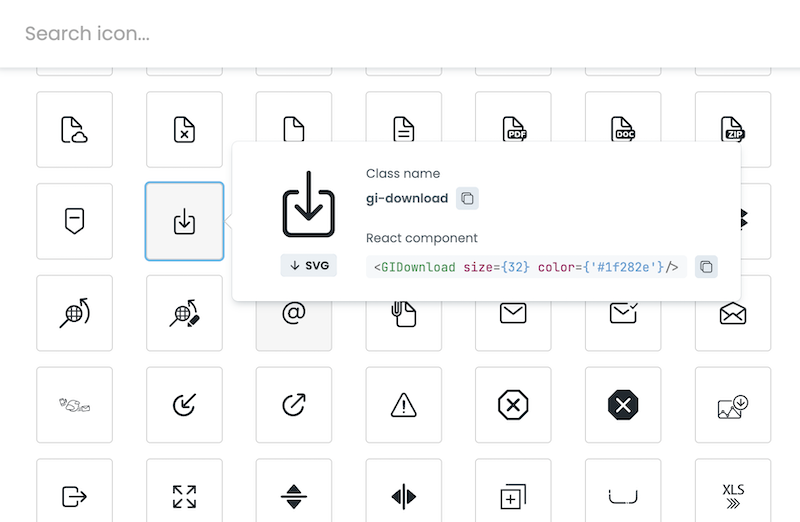This screenshot has height=522, width=800.
Task: Select the blank file icon
Action: point(294,117)
